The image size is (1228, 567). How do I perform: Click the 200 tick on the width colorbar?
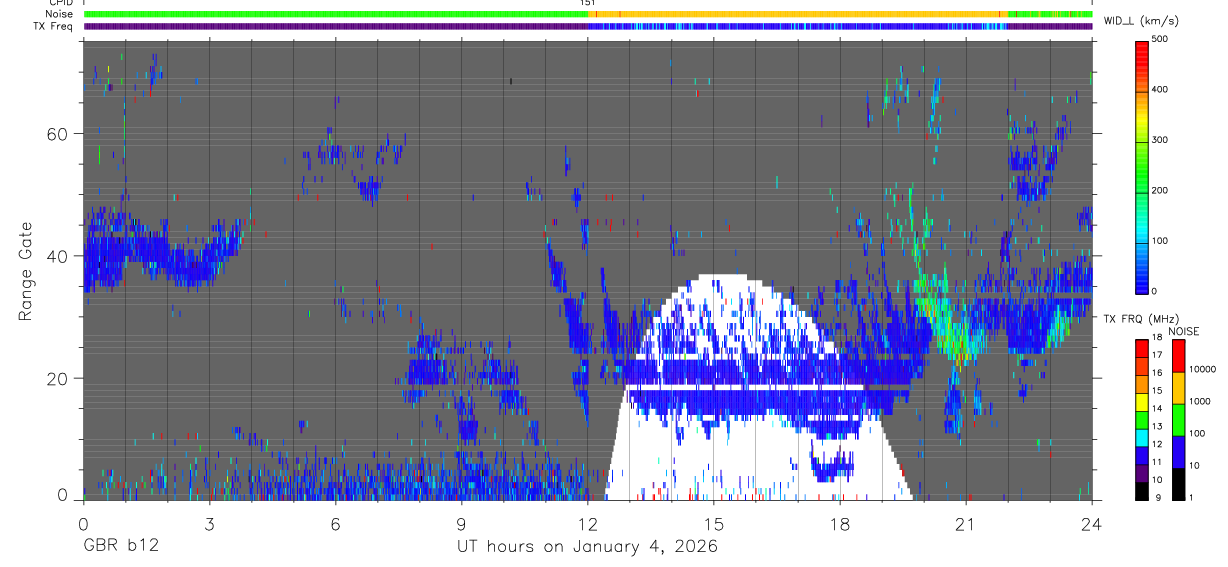tap(1160, 190)
